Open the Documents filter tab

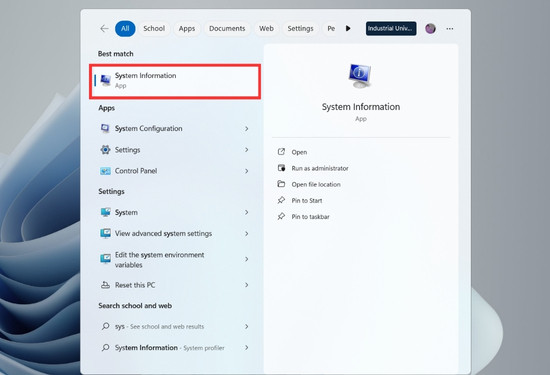(227, 28)
